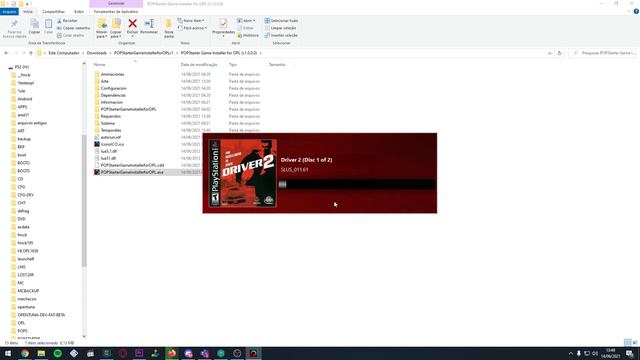Image resolution: width=640 pixels, height=360 pixels.
Task: Click Inverter seleção
Action: click(281, 36)
